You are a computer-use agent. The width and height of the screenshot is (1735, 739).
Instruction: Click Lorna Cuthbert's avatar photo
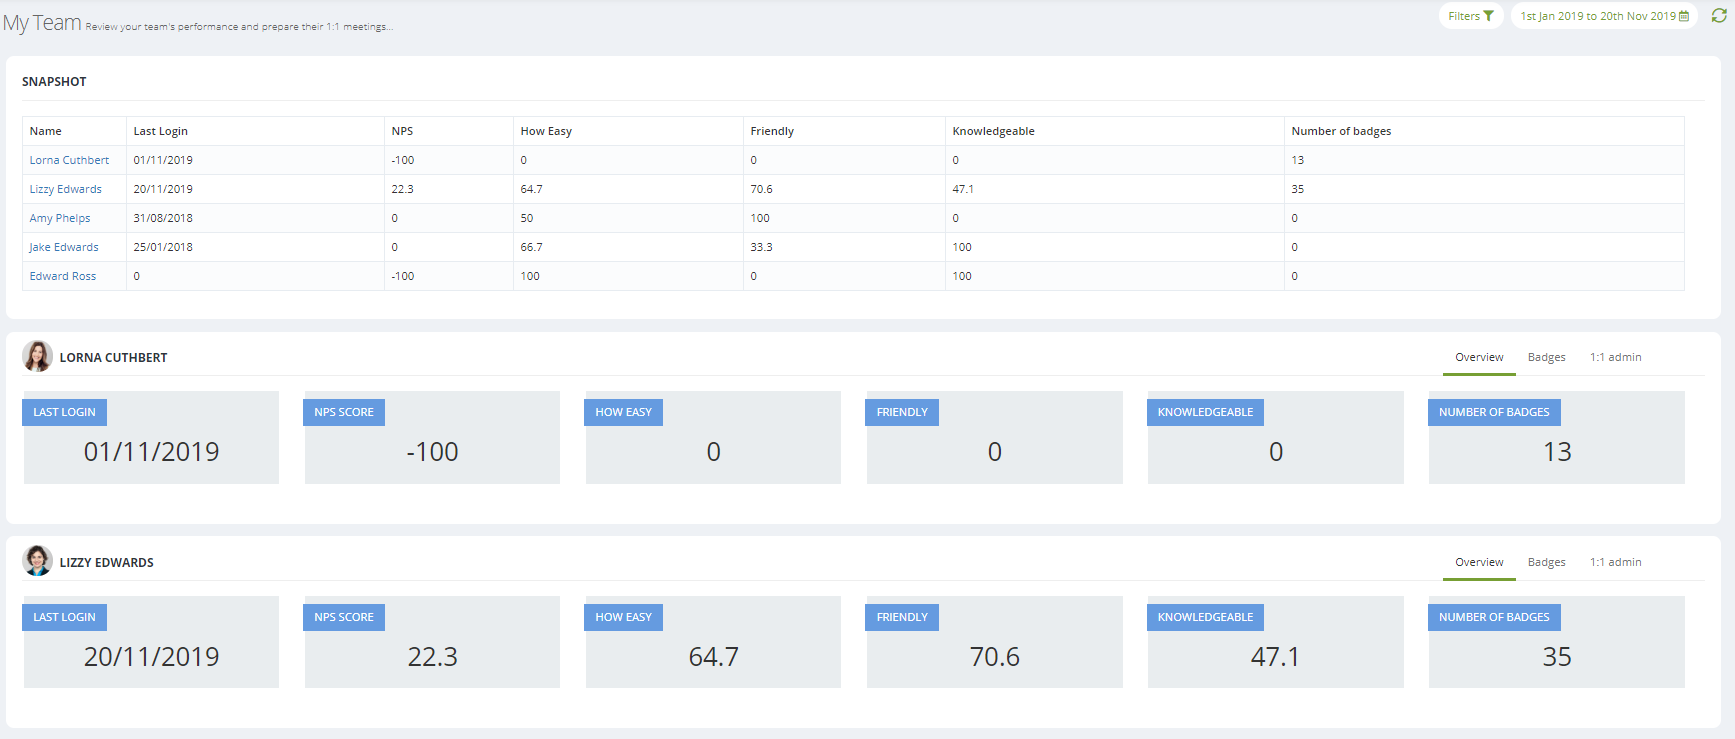point(38,356)
